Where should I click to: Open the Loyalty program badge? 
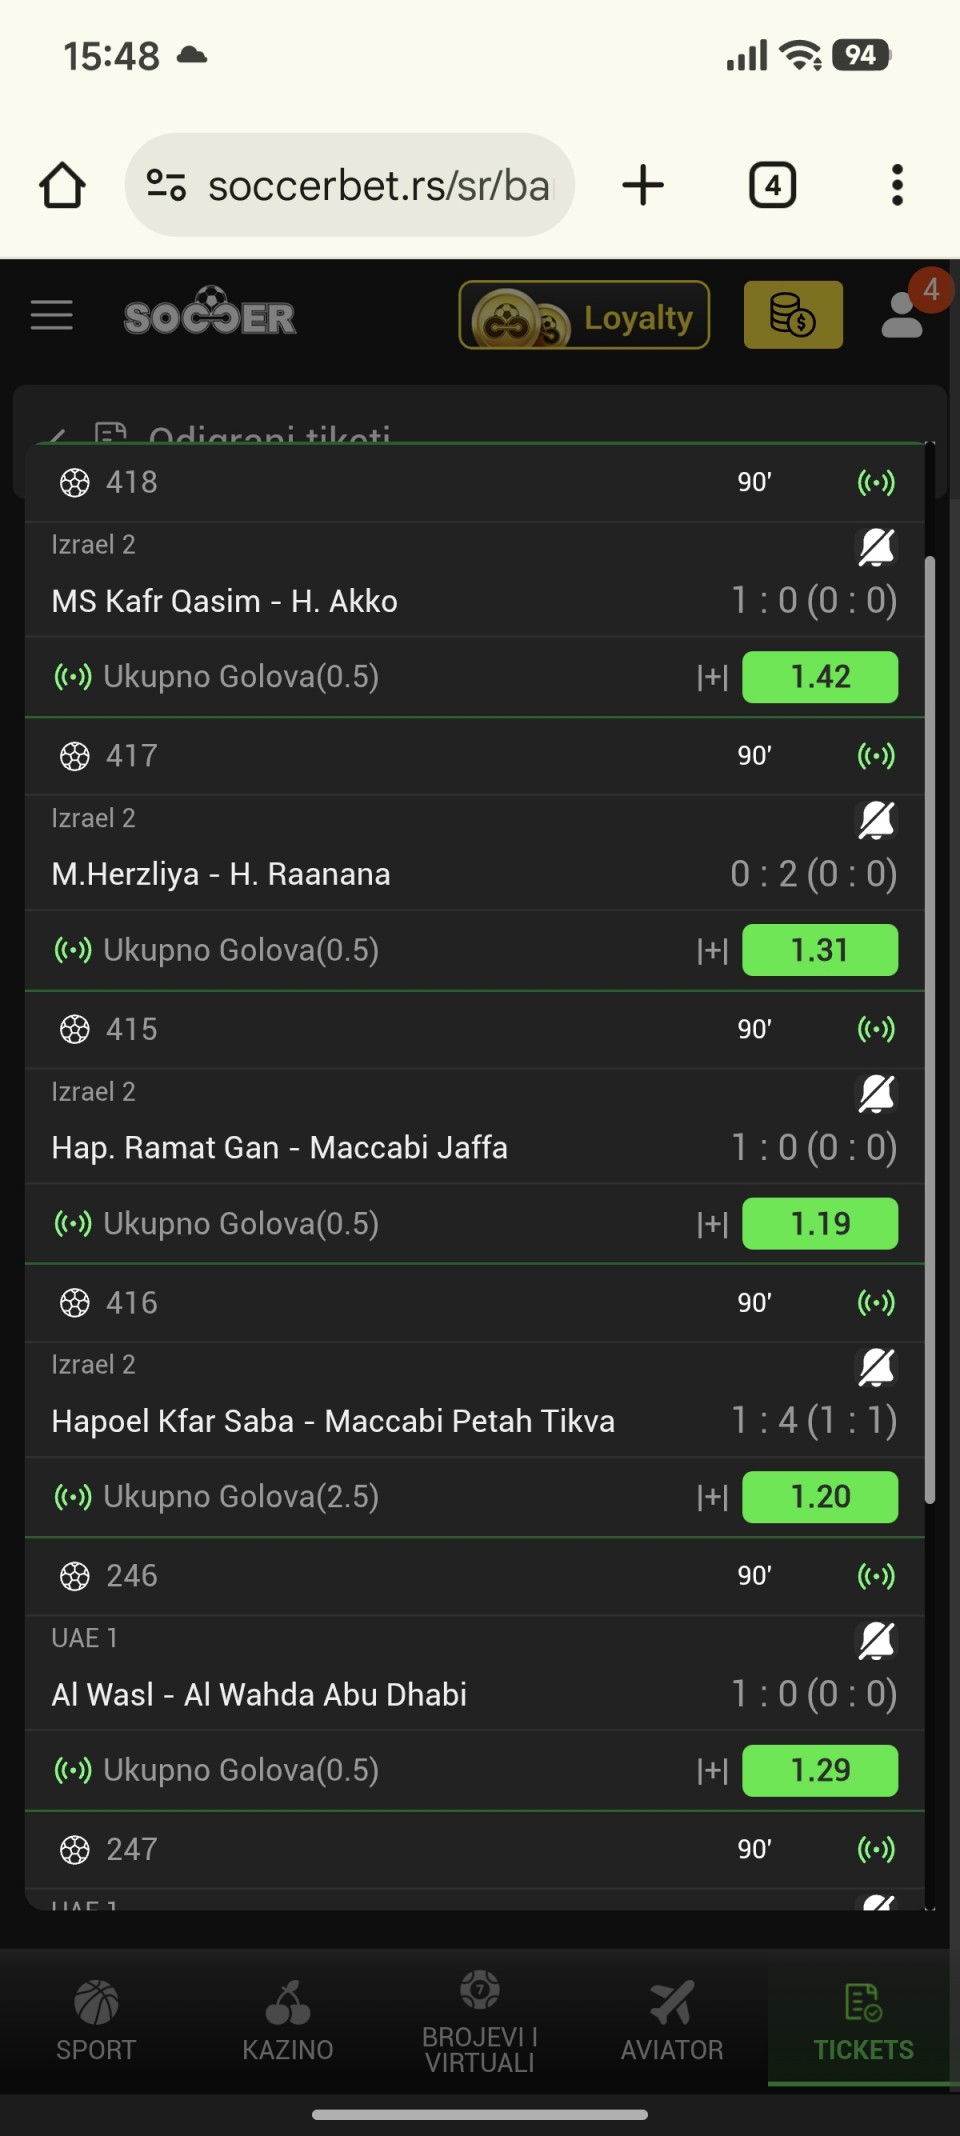(584, 316)
